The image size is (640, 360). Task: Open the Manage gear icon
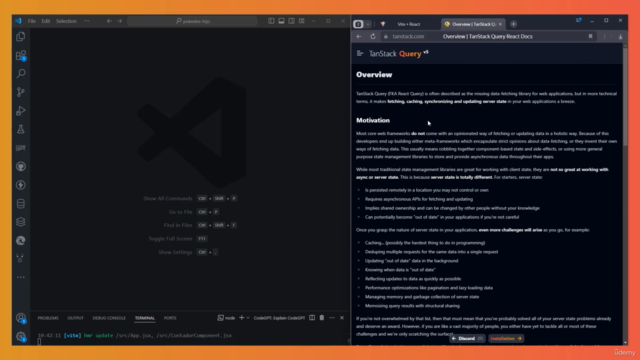(20, 337)
